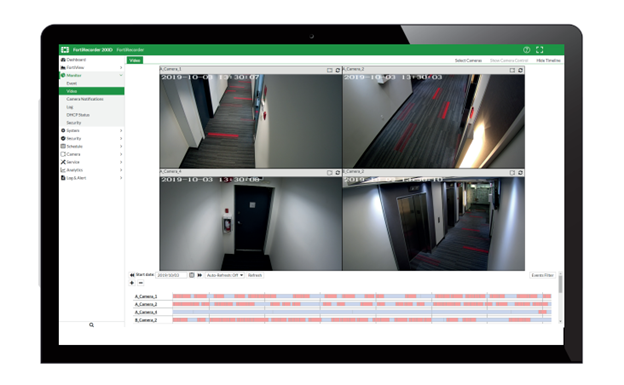Image resolution: width=624 pixels, height=385 pixels.
Task: Maximize the A_Camera_4 video pane
Action: (330, 173)
